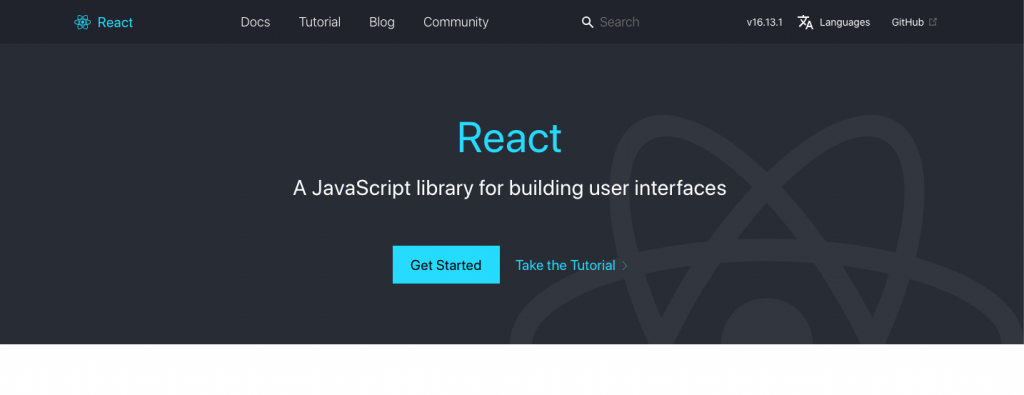This screenshot has height=395, width=1024.
Task: Go to the Blog page
Action: pos(381,22)
